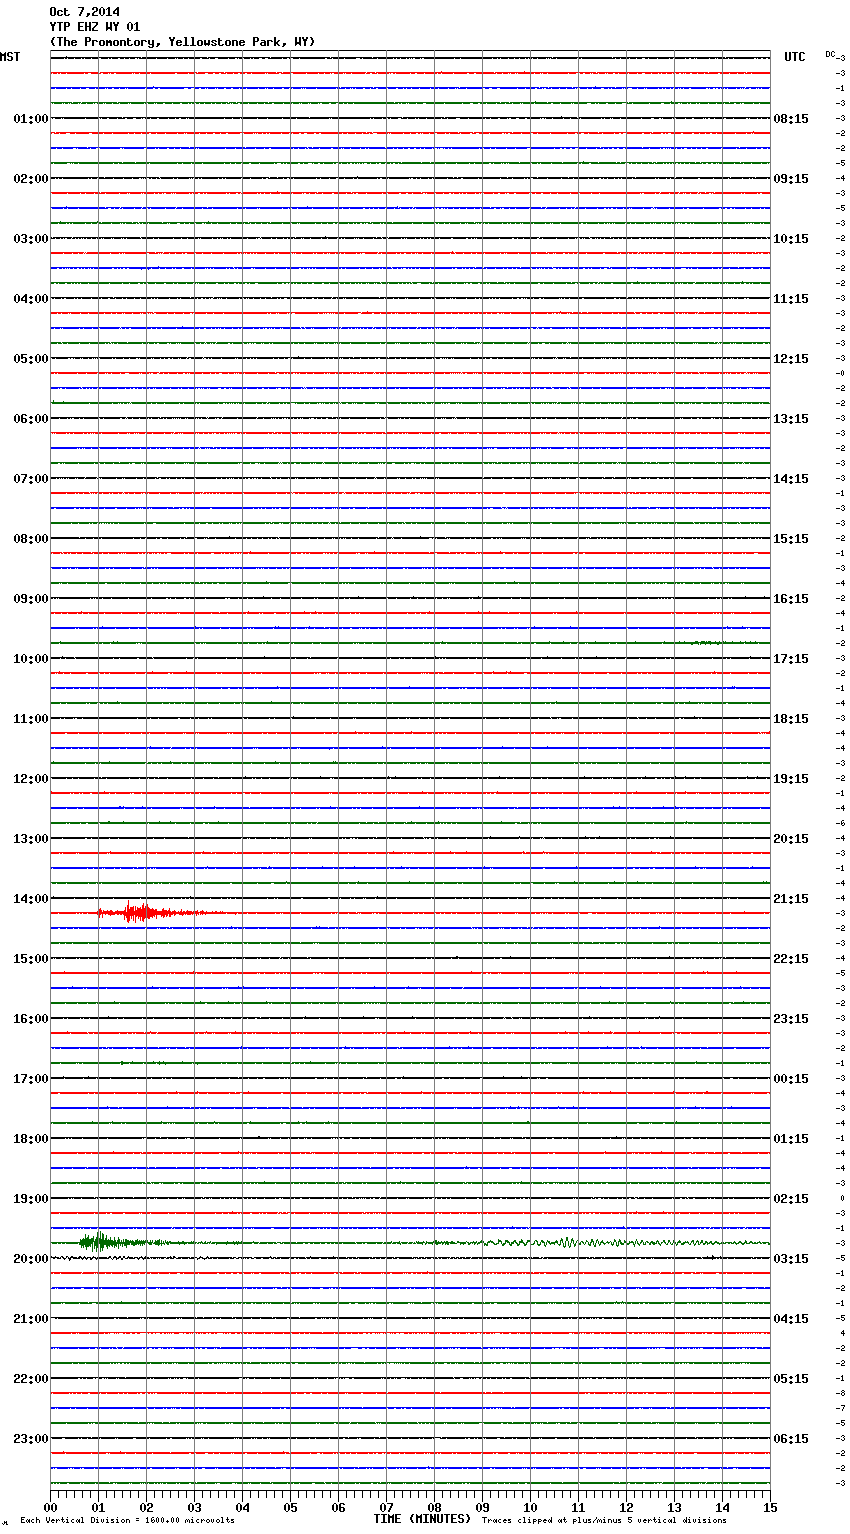This screenshot has width=850, height=1534.
Task: Click the 19:00 MST hour label
Action: (x=30, y=1199)
